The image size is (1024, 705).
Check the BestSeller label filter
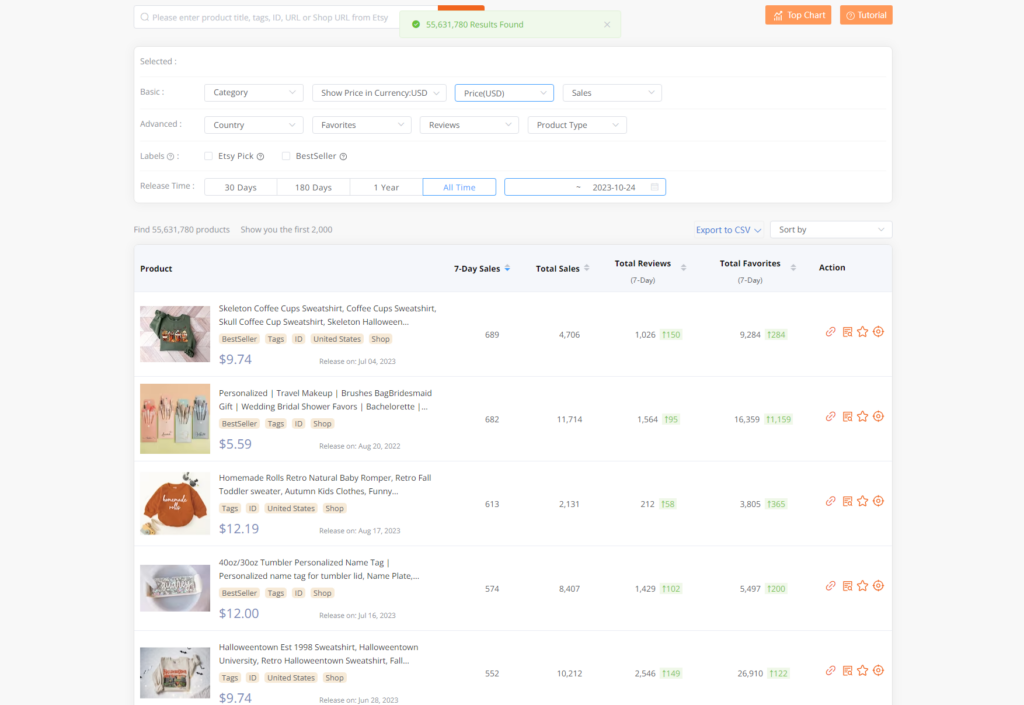pyautogui.click(x=286, y=156)
